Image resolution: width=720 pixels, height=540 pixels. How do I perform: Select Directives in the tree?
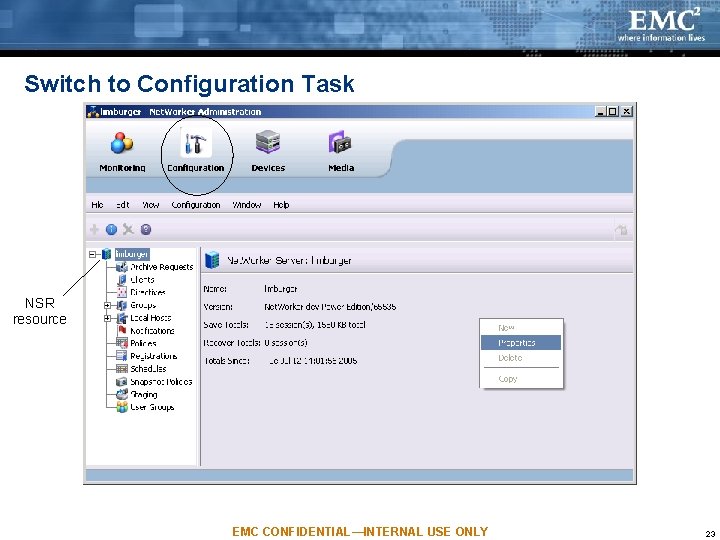click(148, 292)
